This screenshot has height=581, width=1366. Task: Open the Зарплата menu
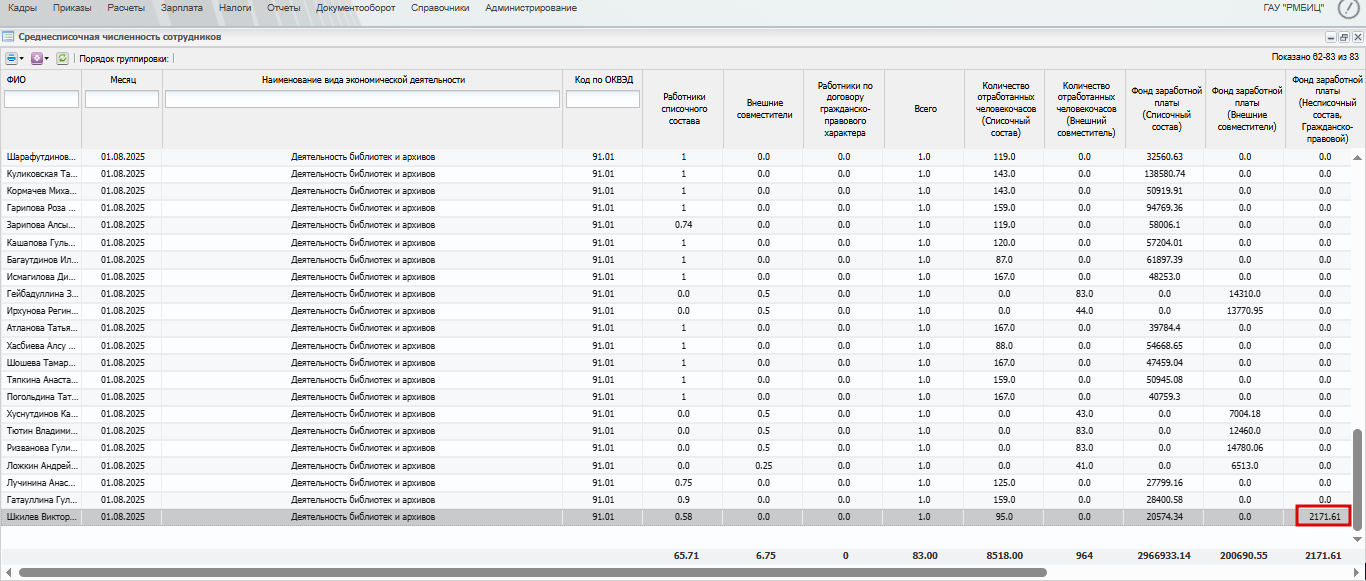[x=181, y=8]
